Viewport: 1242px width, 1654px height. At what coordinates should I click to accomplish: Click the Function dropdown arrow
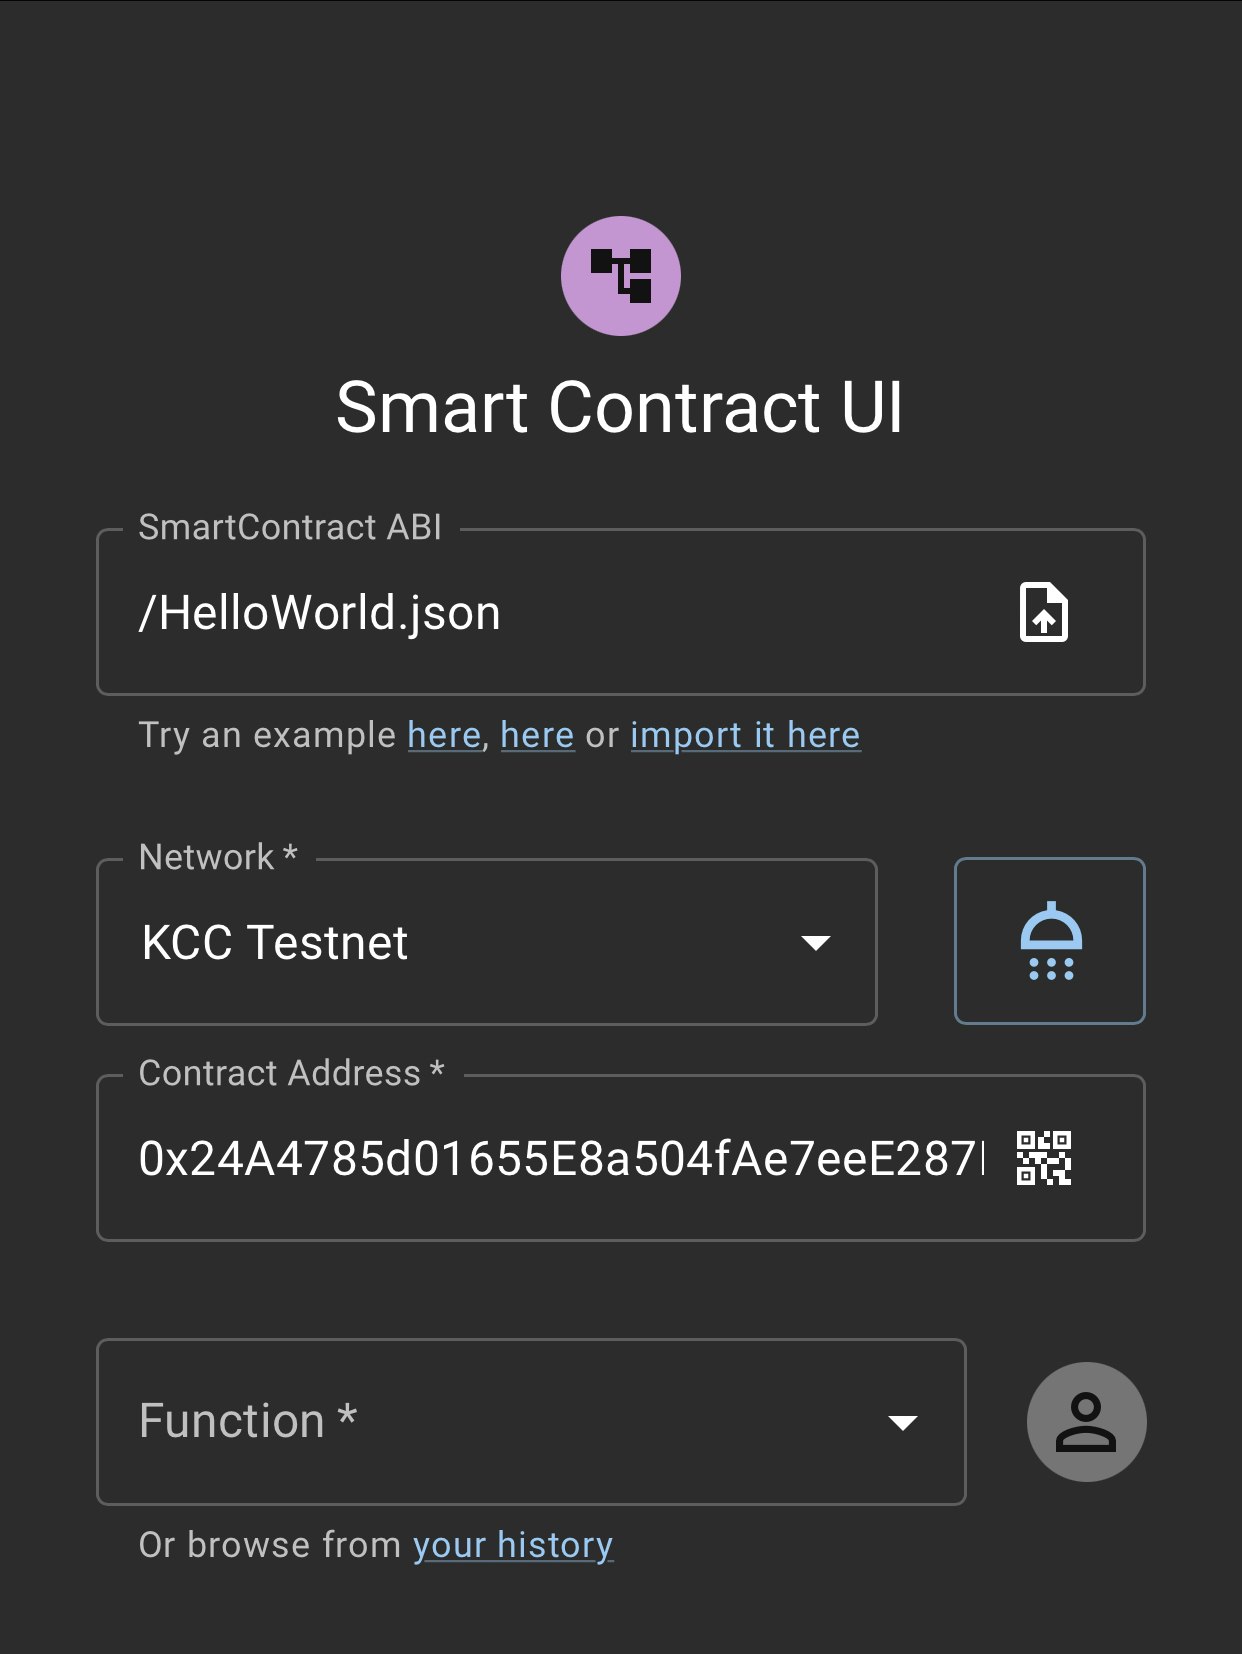click(x=903, y=1423)
